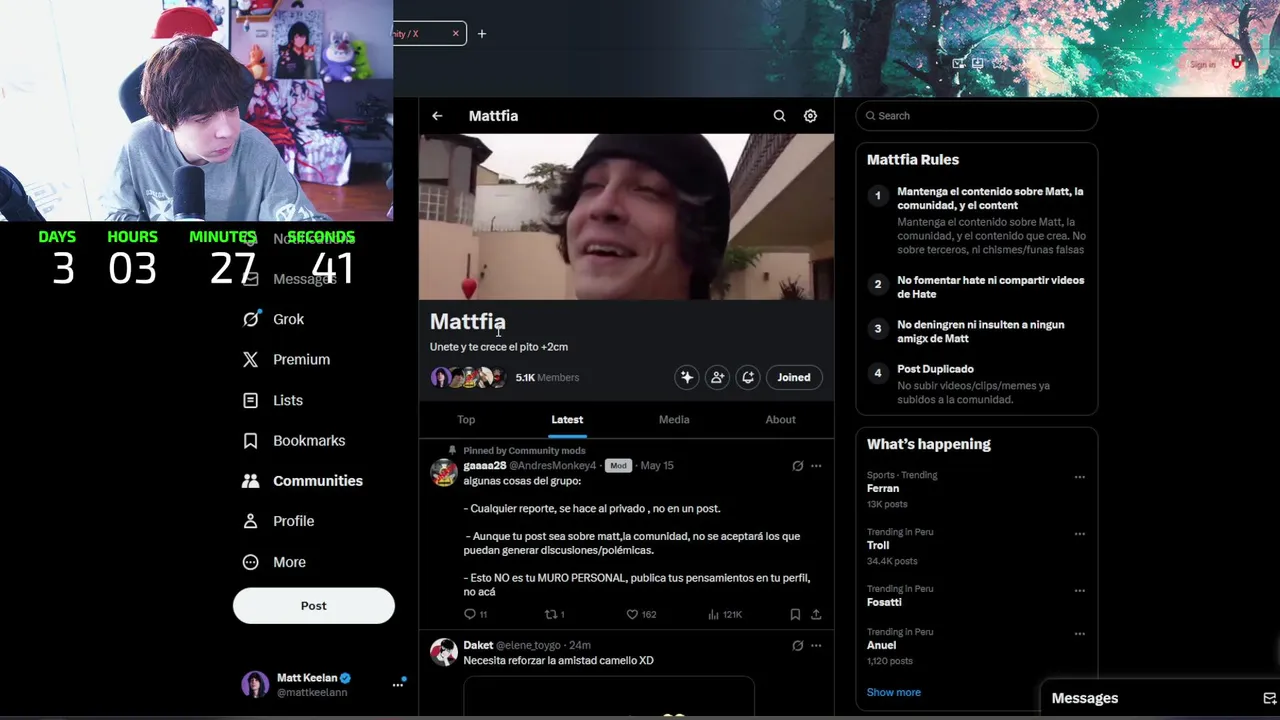Viewport: 1280px width, 720px height.
Task: Open gaaaa28 profile avatar
Action: point(444,472)
